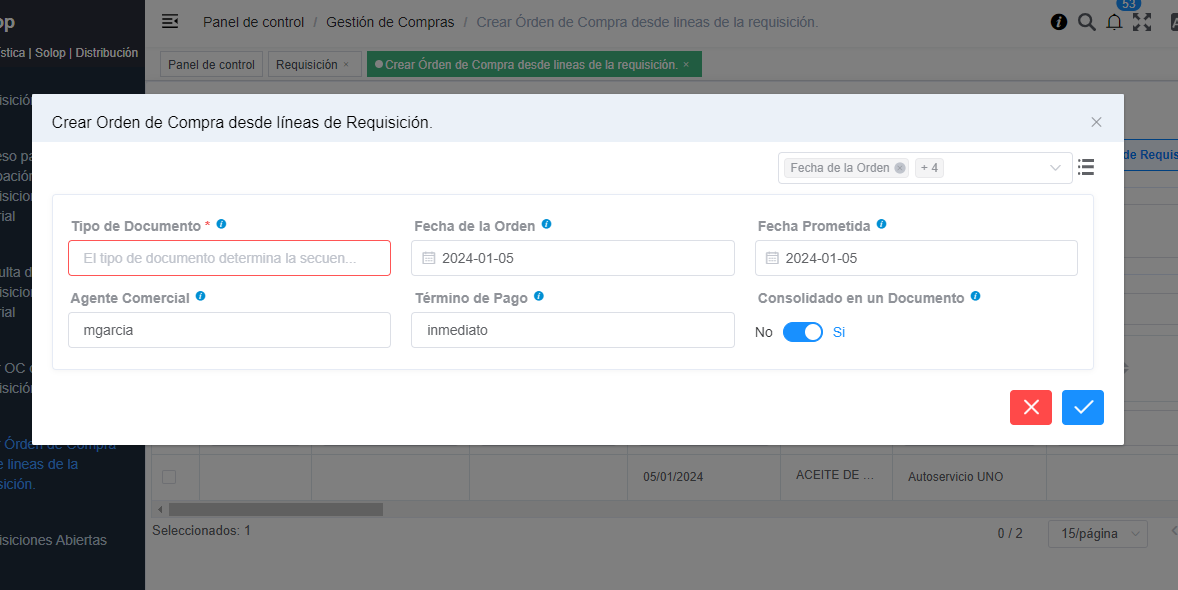Screen dimensions: 1178x590
Task: Expand the optional fields selector dropdown
Action: (1055, 168)
